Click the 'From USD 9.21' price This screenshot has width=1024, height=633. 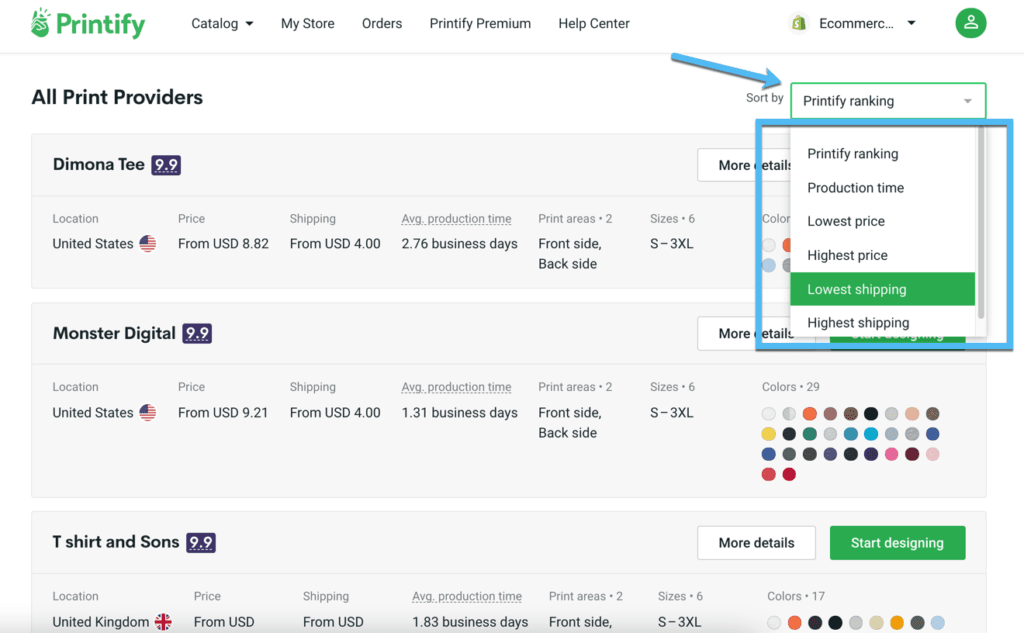point(223,413)
